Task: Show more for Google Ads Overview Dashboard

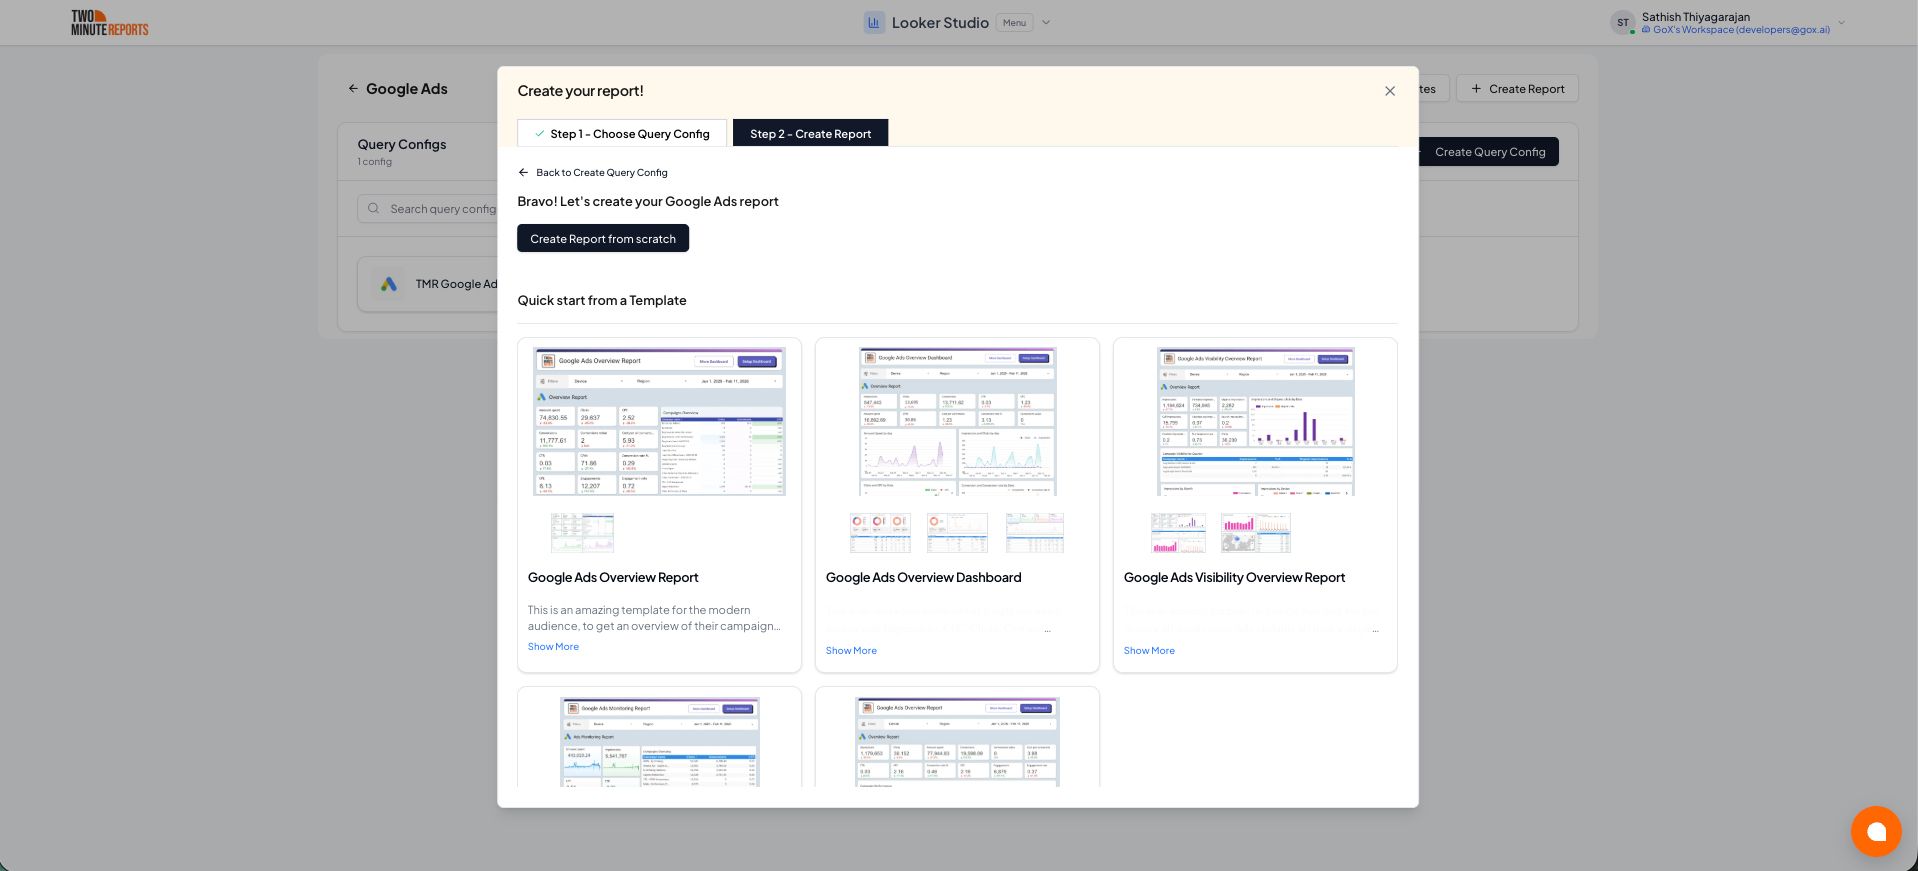Action: click(851, 651)
